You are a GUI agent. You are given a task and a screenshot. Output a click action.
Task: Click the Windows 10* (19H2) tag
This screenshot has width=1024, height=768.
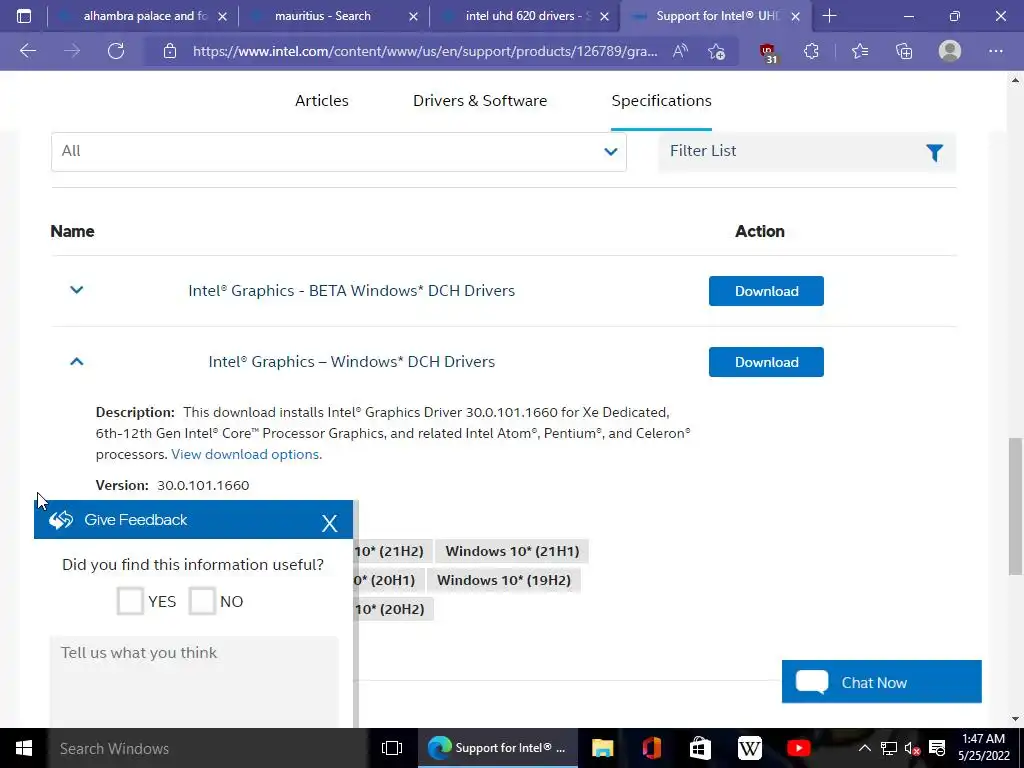(504, 580)
